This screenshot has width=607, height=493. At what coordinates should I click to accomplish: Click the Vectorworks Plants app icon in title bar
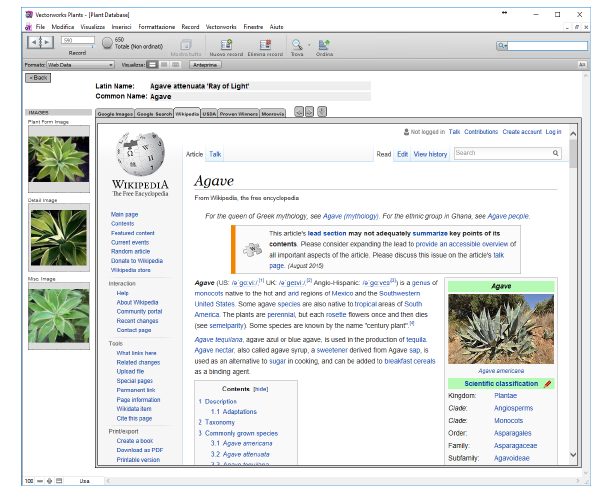click(29, 14)
